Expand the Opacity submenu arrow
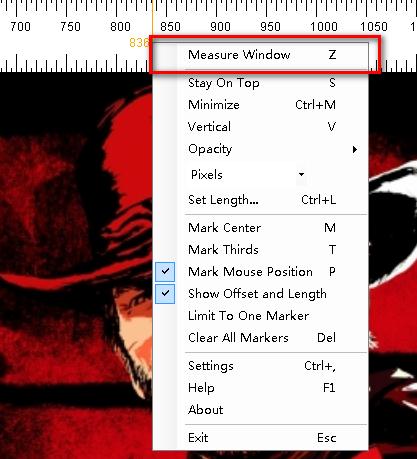This screenshot has width=417, height=459. (355, 149)
